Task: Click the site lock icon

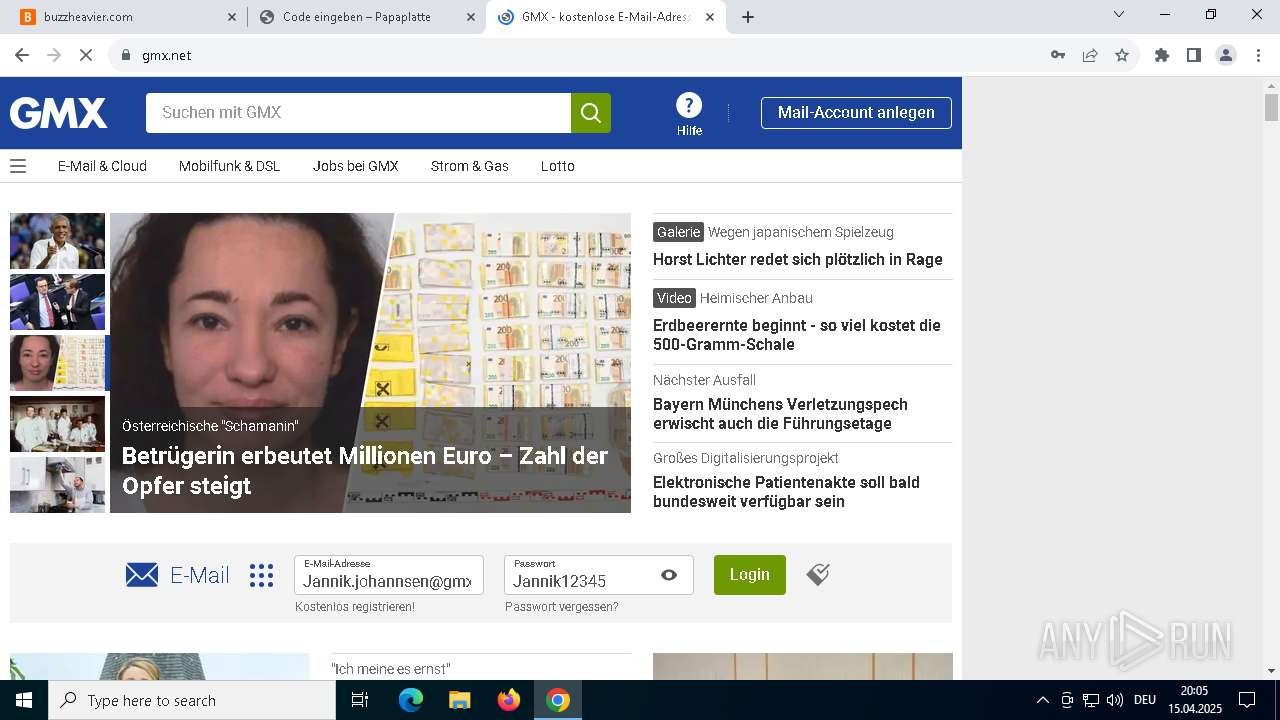Action: (x=126, y=55)
